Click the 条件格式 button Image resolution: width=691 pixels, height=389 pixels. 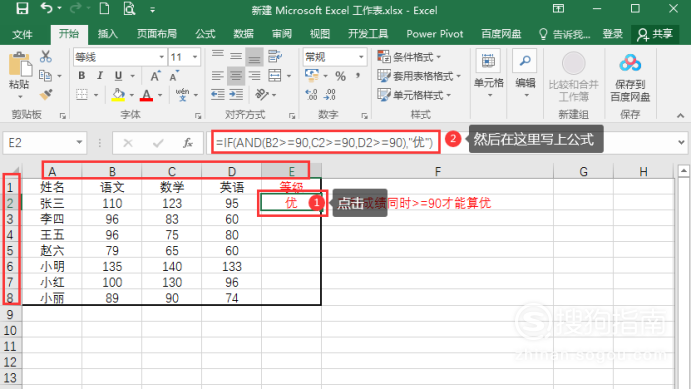pos(409,57)
